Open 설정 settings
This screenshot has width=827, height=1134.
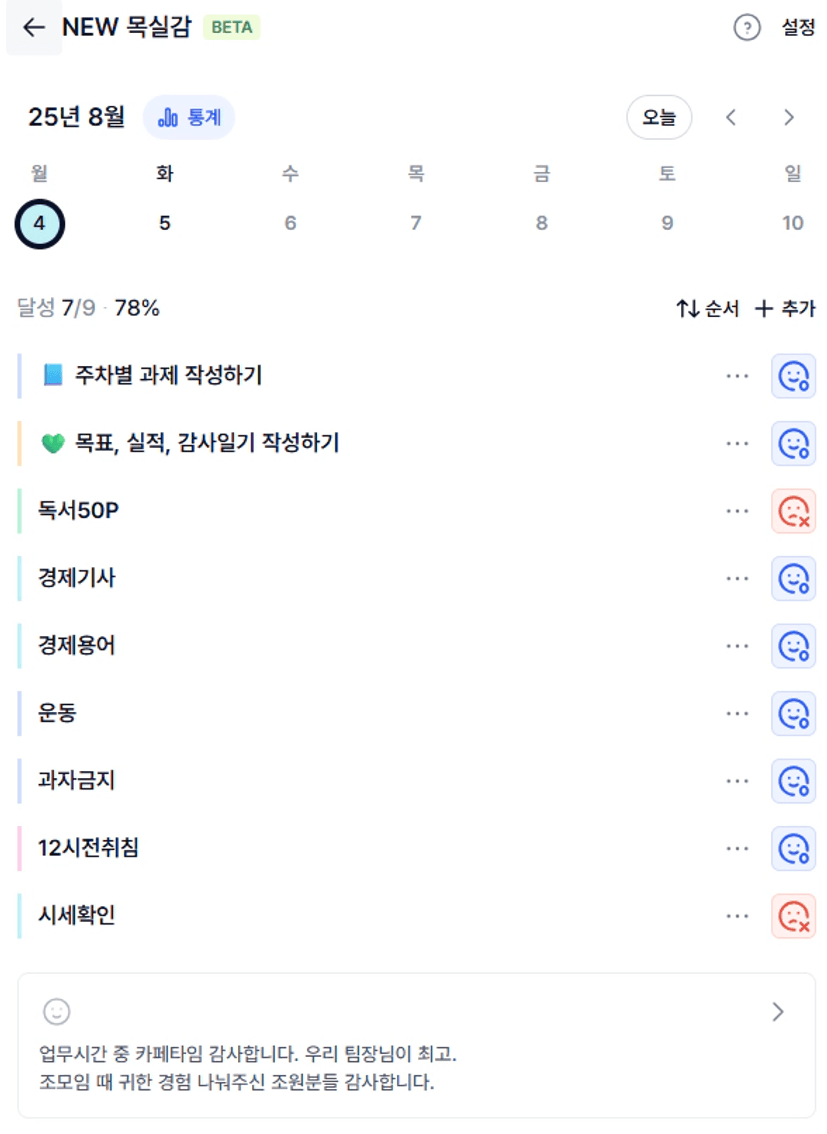coord(799,27)
